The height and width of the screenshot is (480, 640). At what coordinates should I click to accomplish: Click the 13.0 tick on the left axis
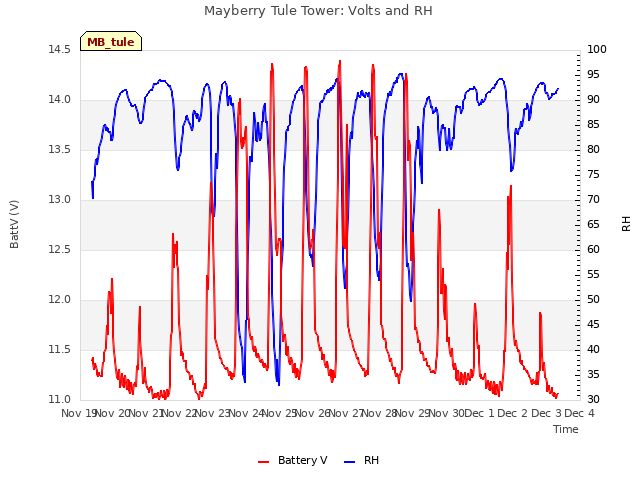60,200
